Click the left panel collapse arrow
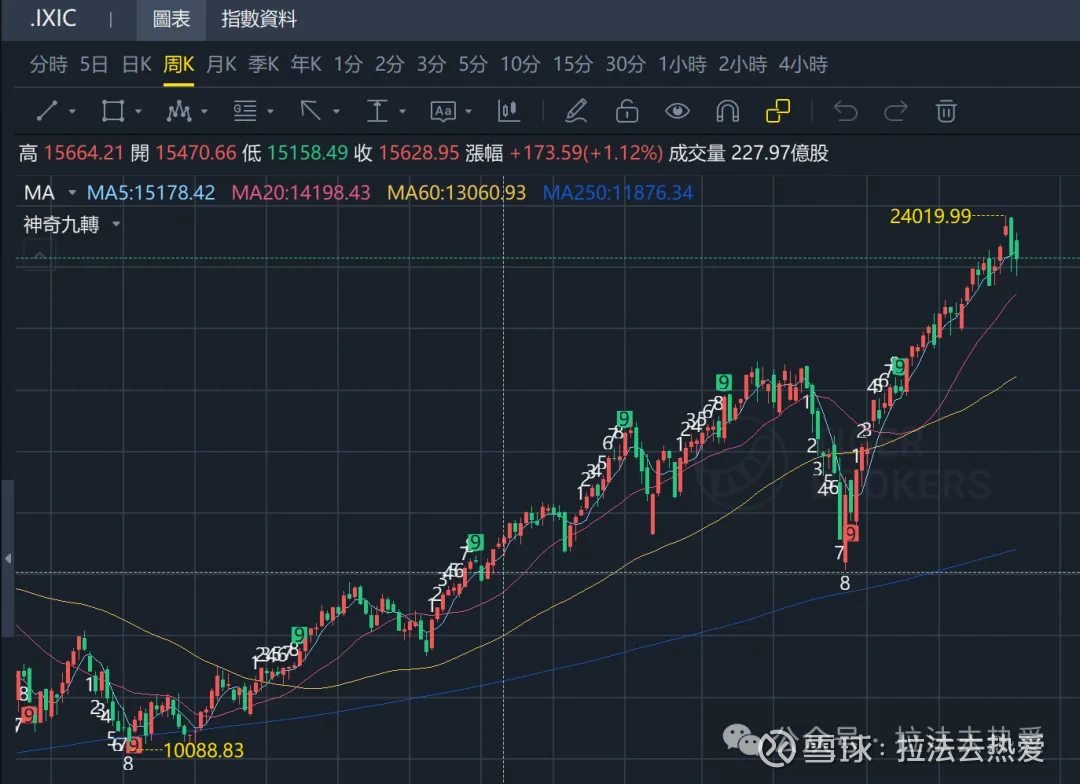 pyautogui.click(x=6, y=560)
